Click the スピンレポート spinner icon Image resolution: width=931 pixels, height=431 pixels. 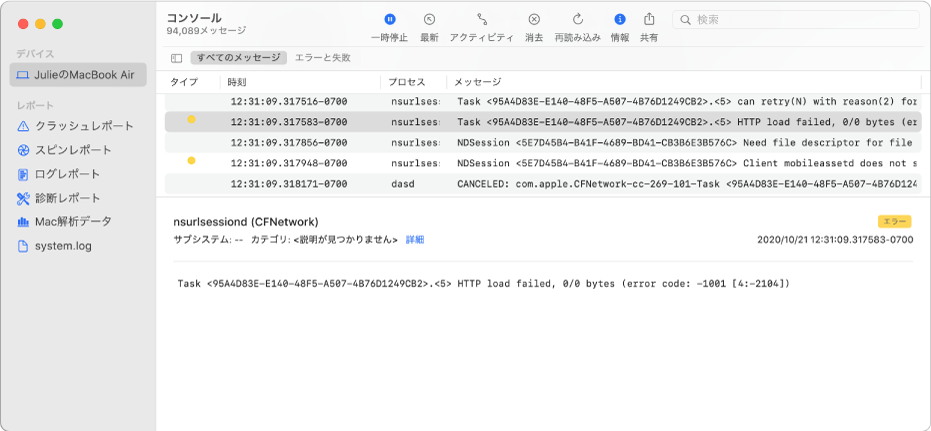[23, 150]
